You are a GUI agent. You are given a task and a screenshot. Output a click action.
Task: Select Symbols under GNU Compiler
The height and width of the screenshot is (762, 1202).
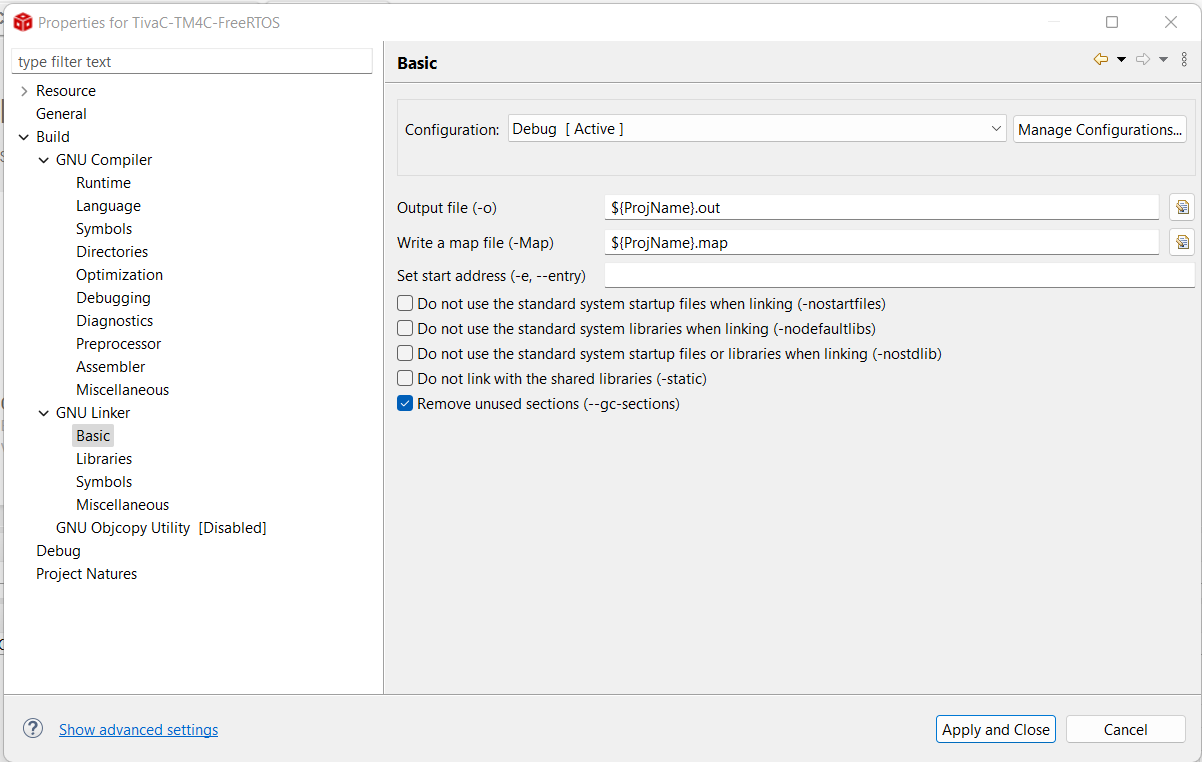[104, 229]
